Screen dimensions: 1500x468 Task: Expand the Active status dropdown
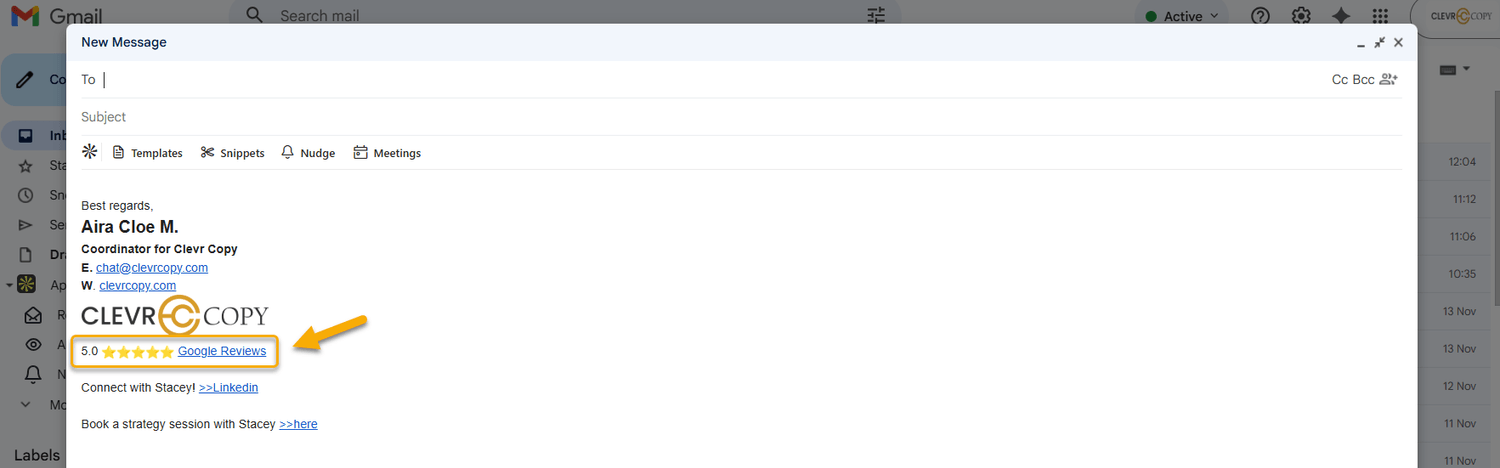click(1183, 16)
